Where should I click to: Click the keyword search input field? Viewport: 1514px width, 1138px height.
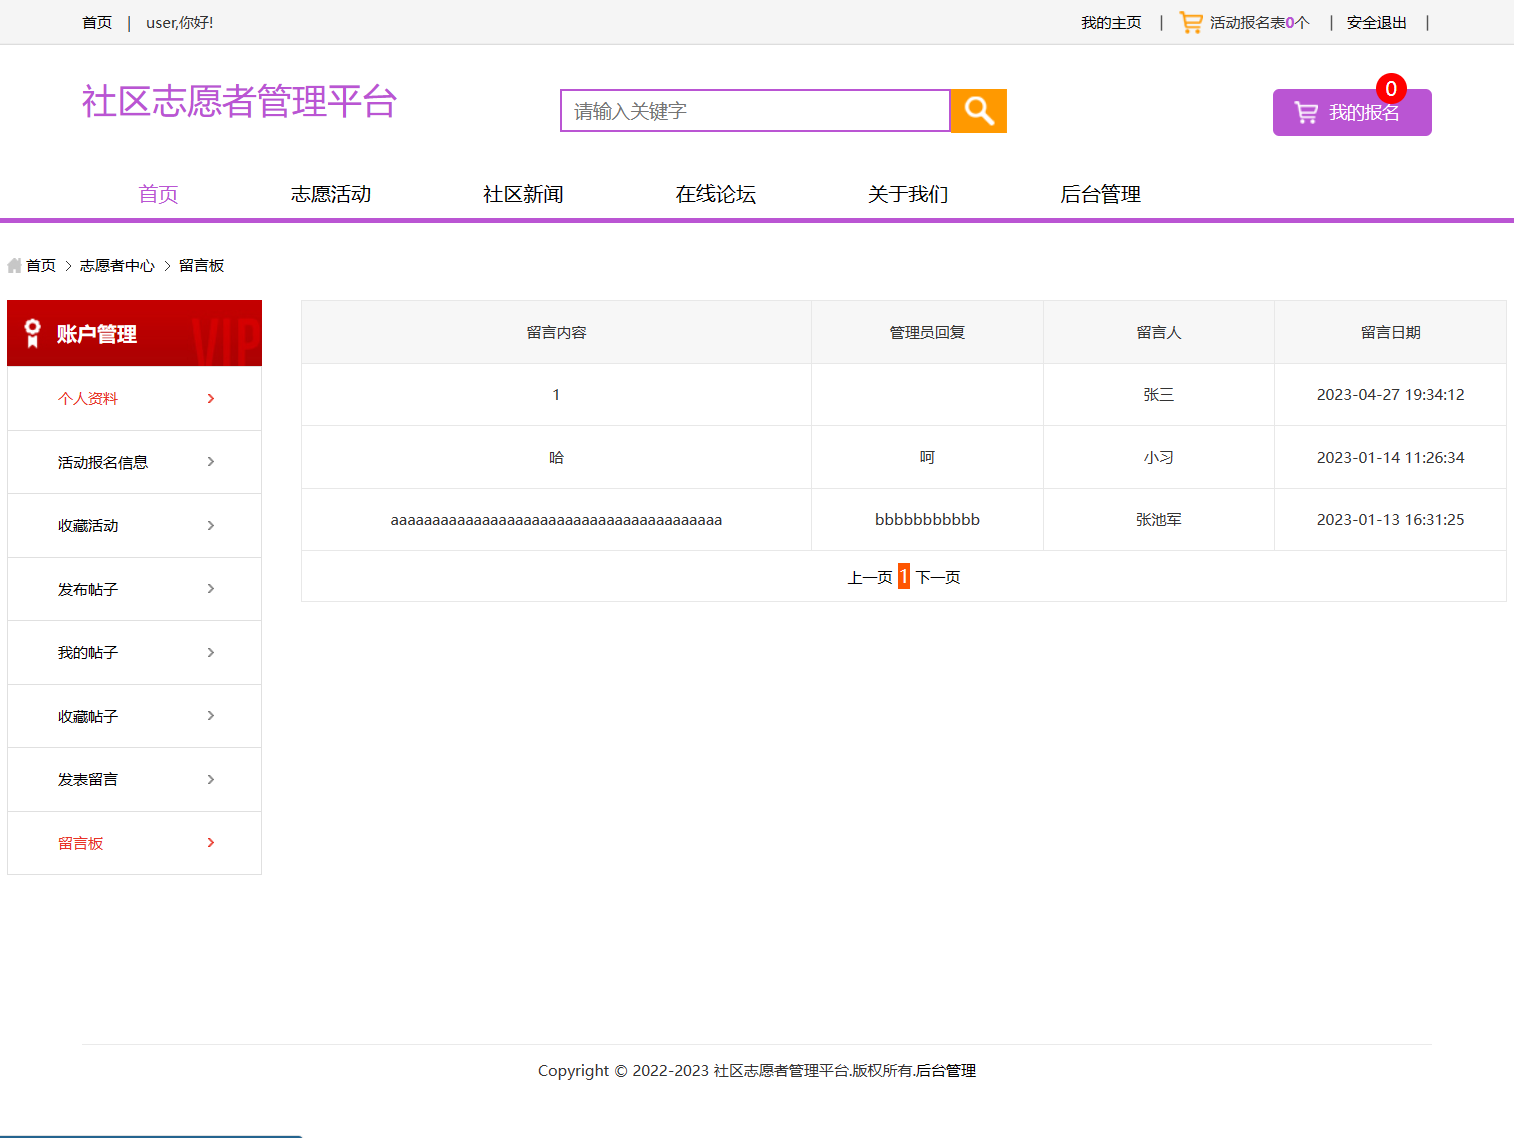coord(754,111)
